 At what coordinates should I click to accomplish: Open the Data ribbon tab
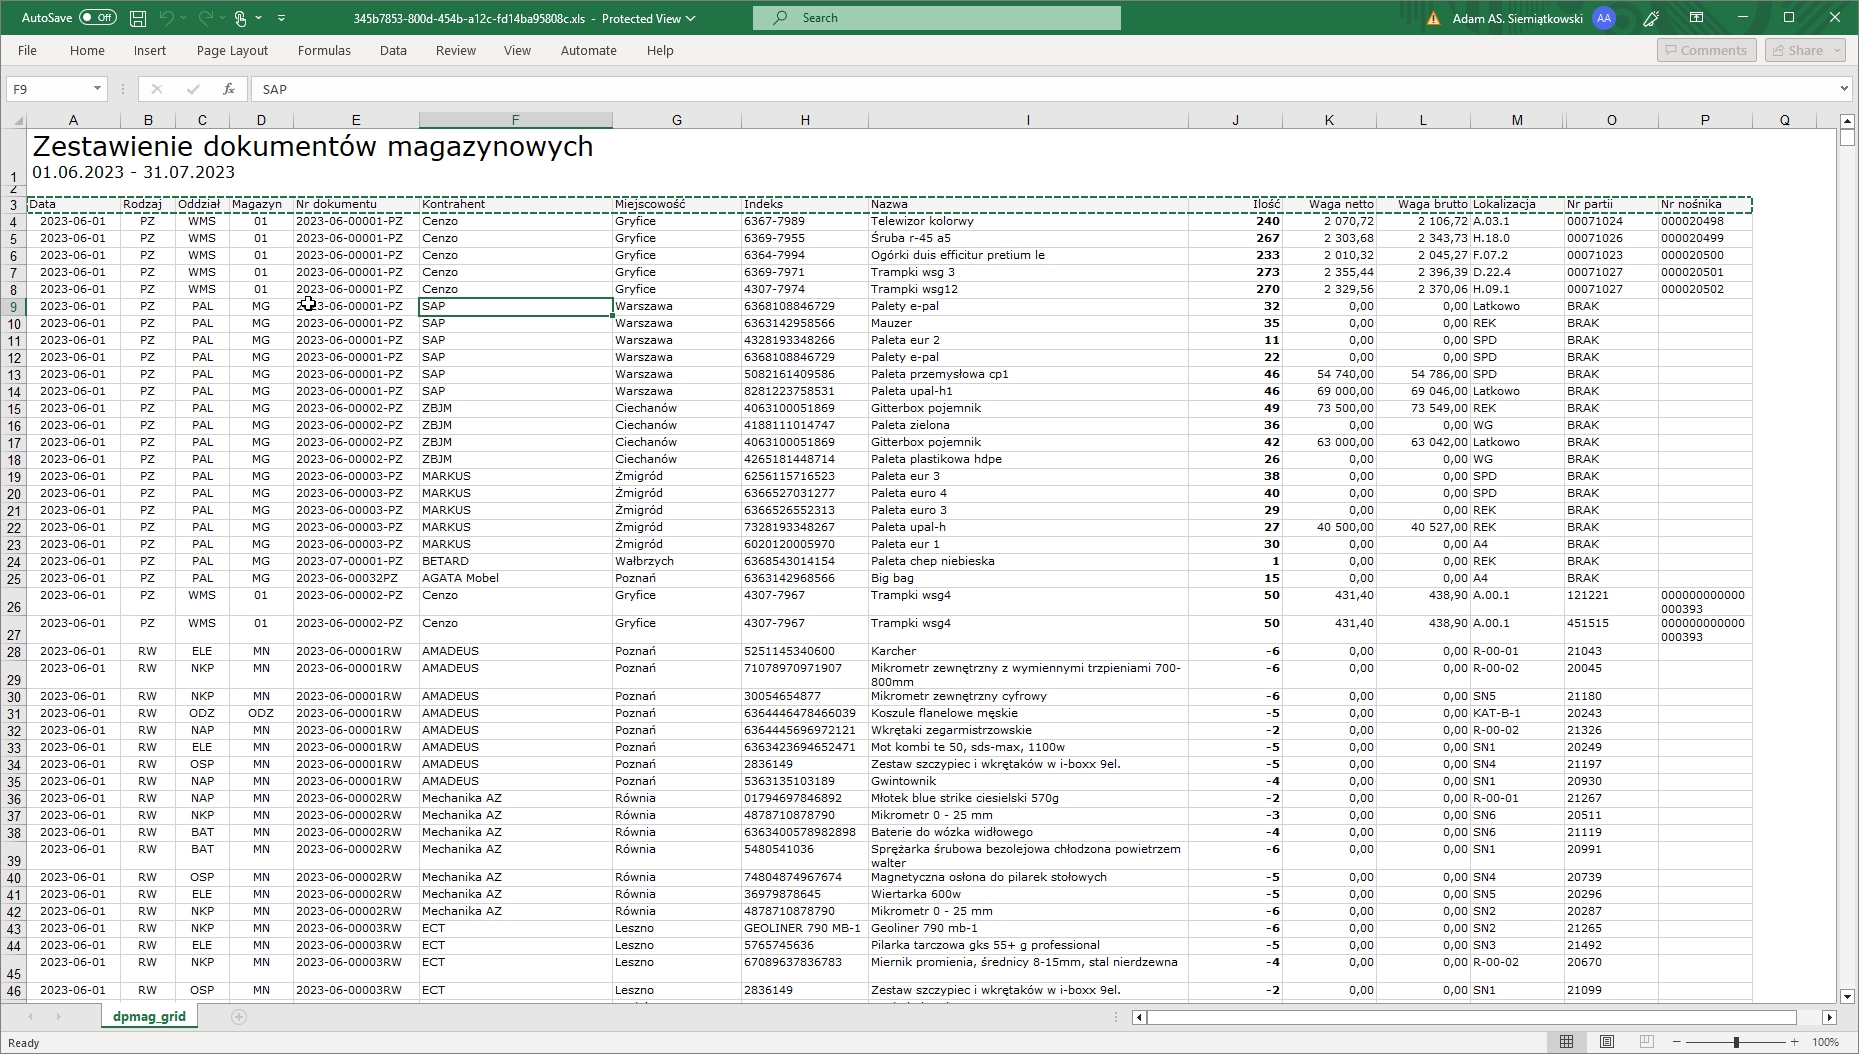tap(393, 51)
